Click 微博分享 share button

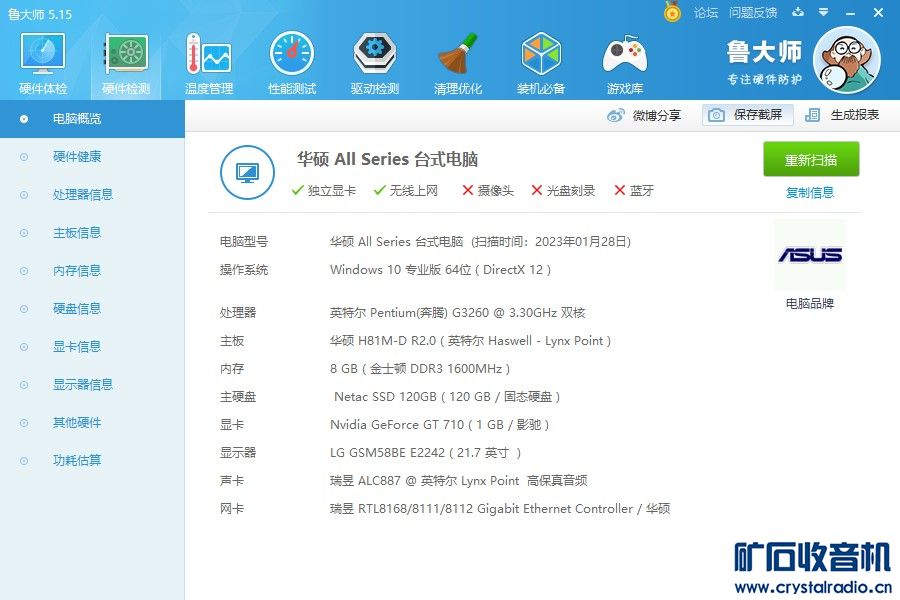click(x=643, y=115)
